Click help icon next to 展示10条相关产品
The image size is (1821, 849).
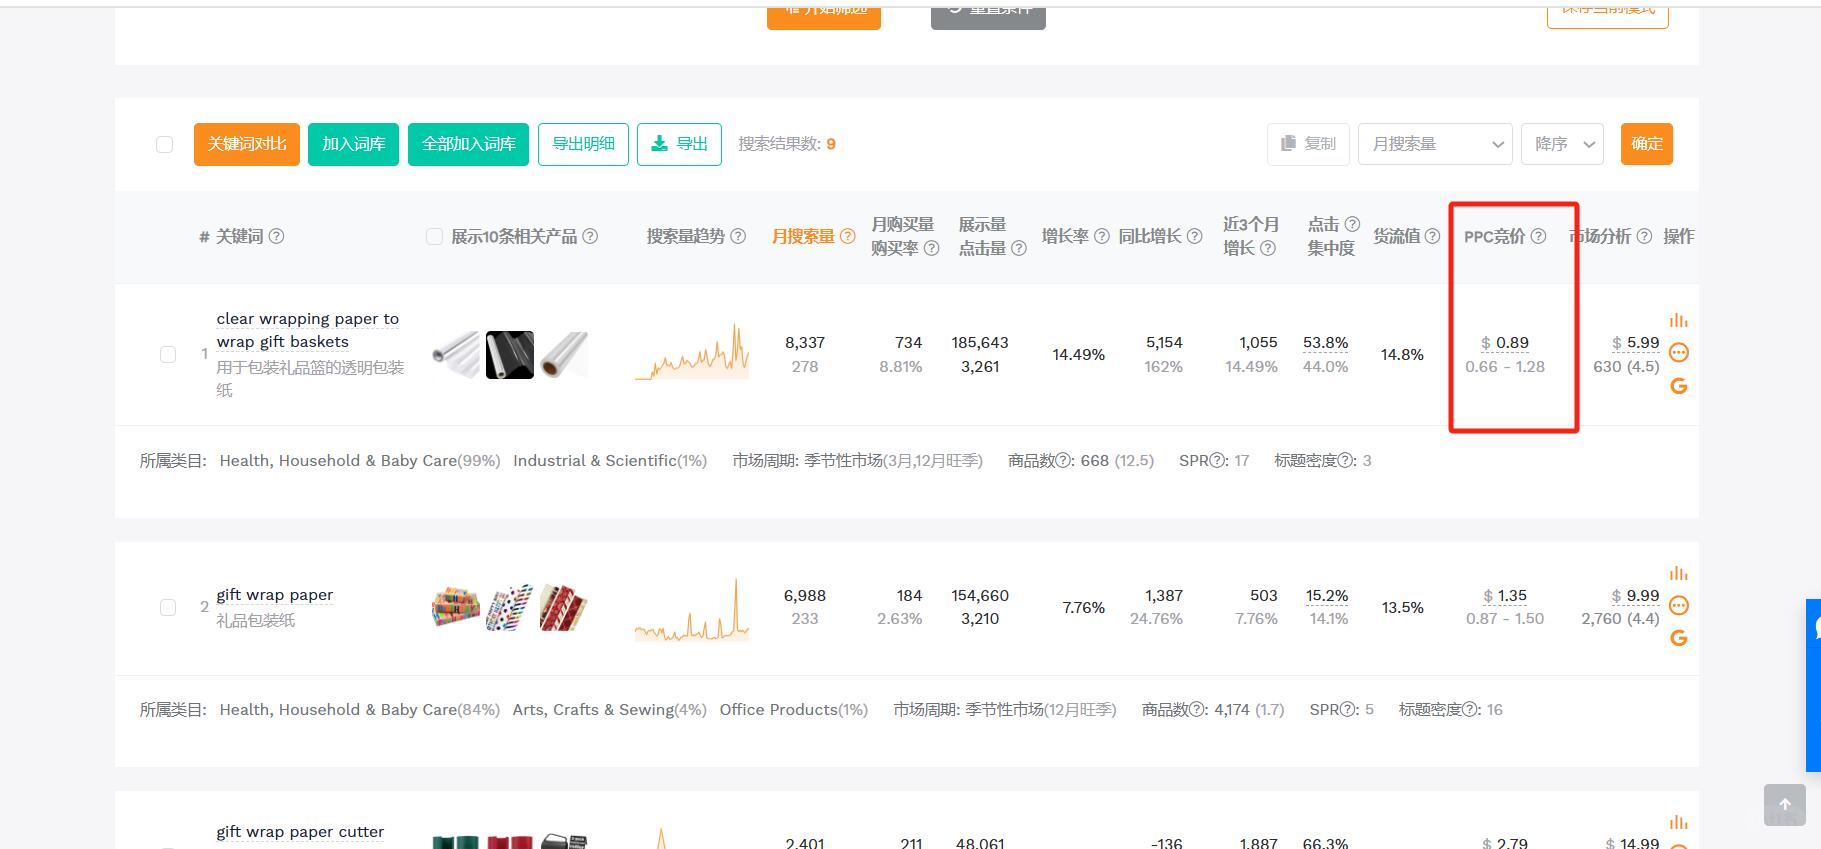click(x=590, y=237)
